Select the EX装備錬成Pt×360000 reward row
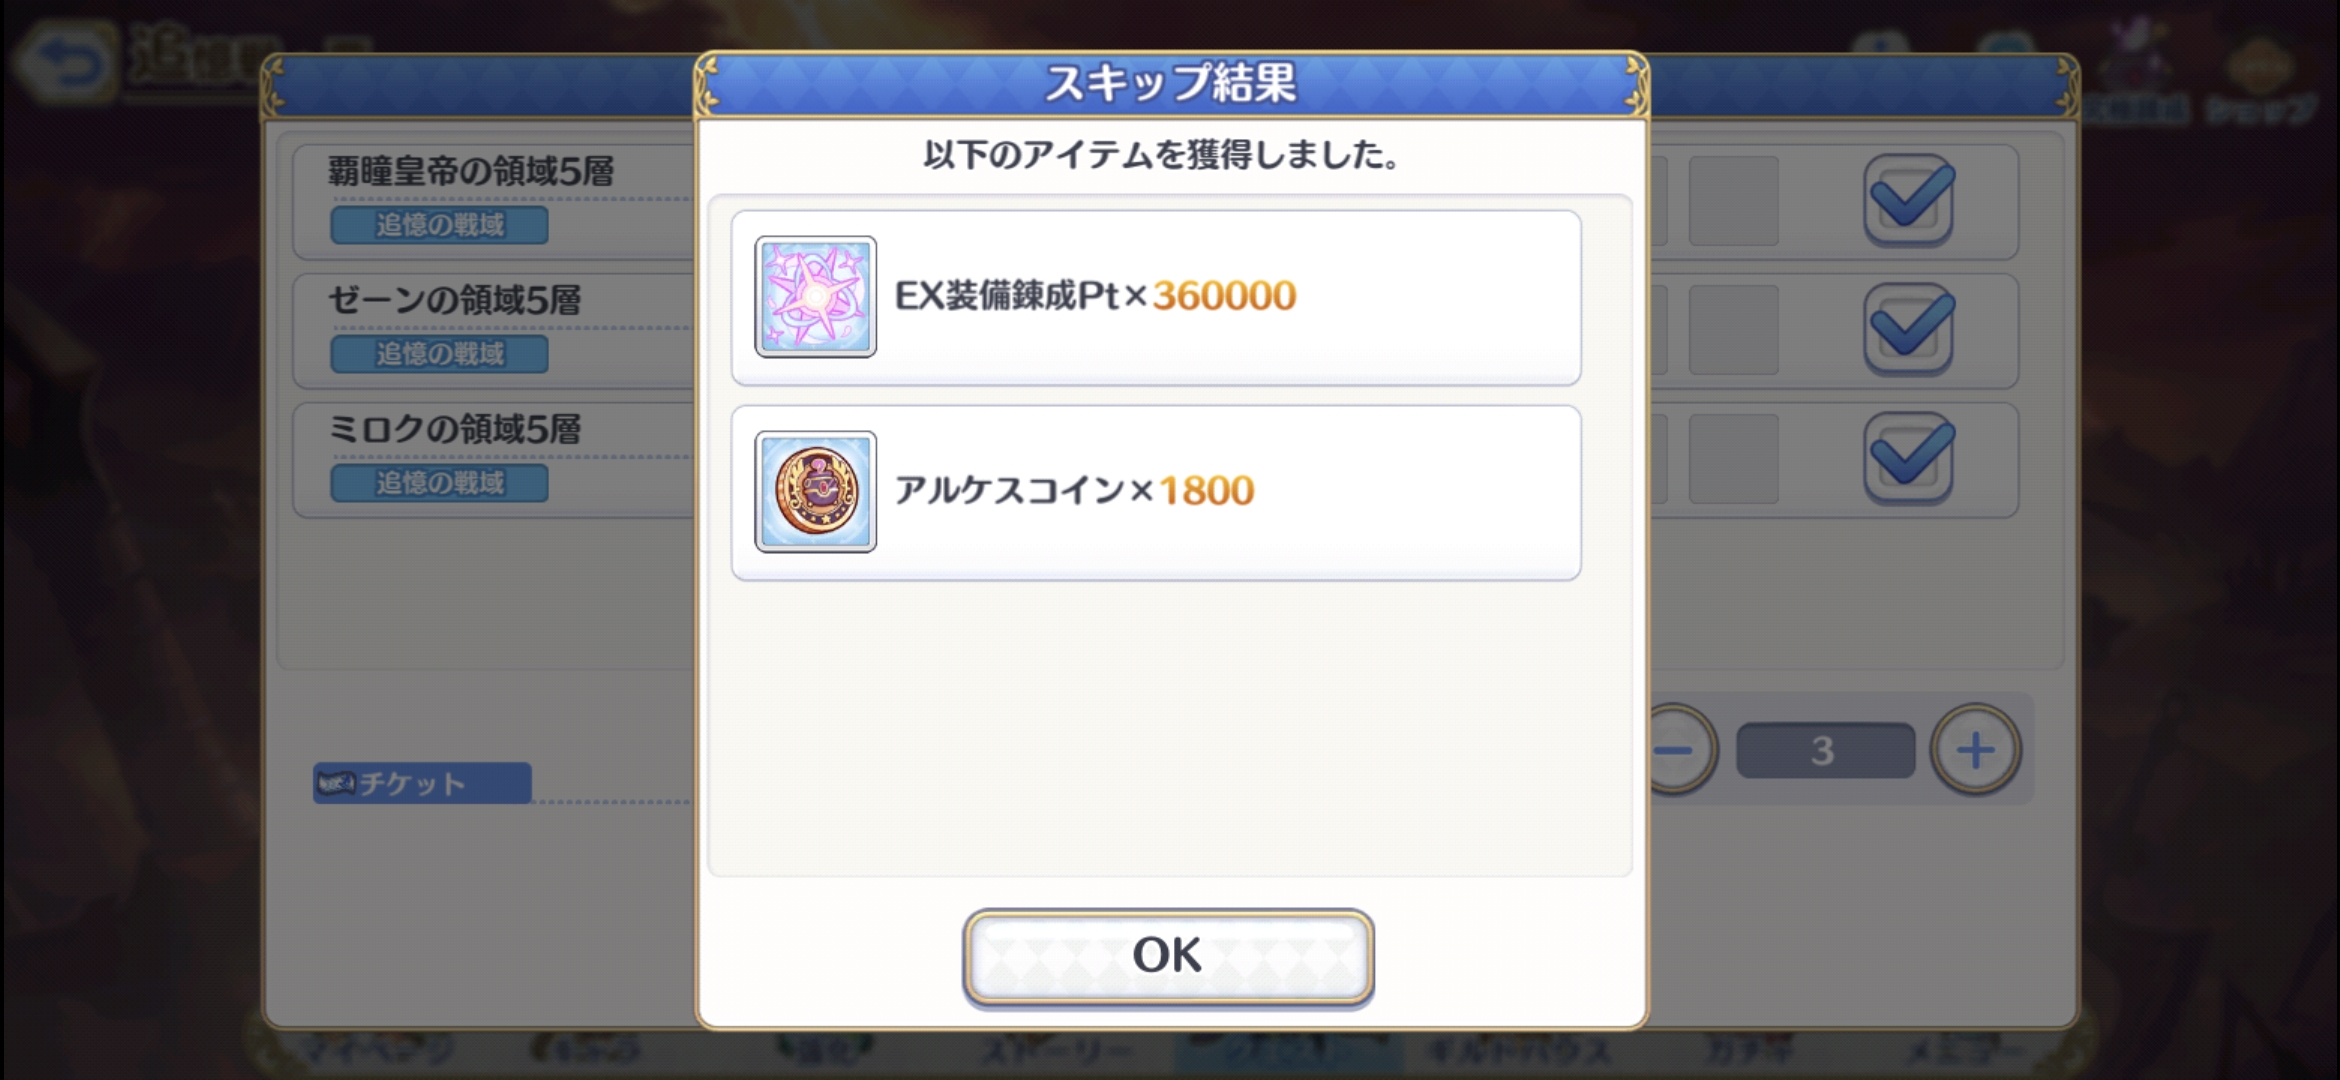 1156,297
